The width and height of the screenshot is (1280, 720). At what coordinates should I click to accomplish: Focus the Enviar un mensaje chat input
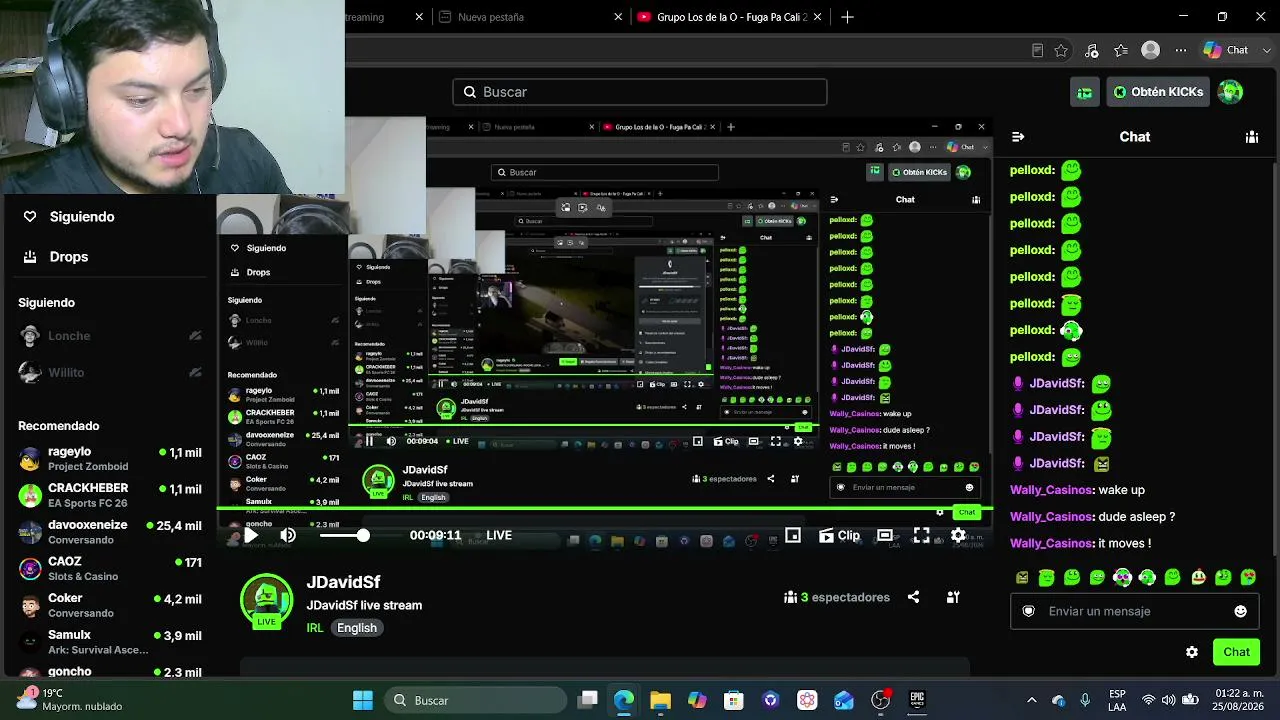(1135, 611)
